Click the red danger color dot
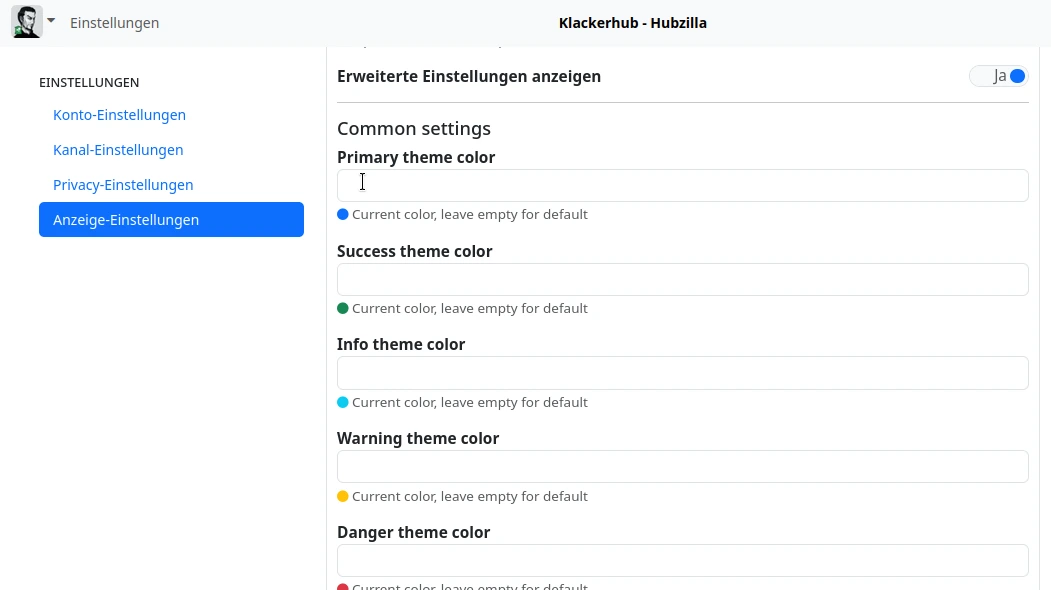1051x590 pixels. tap(343, 587)
